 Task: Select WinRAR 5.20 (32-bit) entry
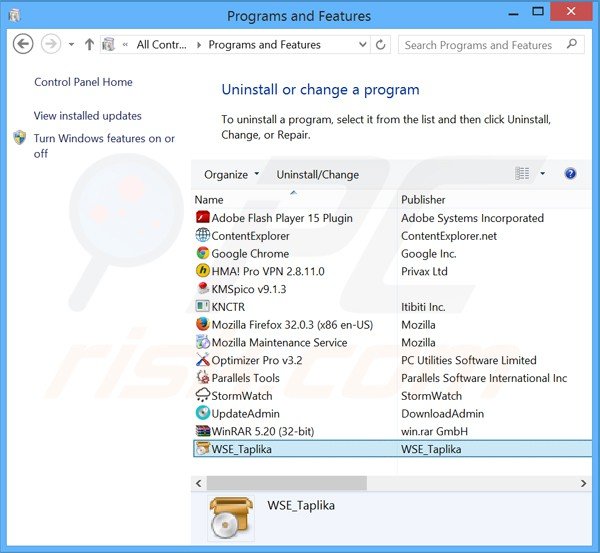(263, 431)
